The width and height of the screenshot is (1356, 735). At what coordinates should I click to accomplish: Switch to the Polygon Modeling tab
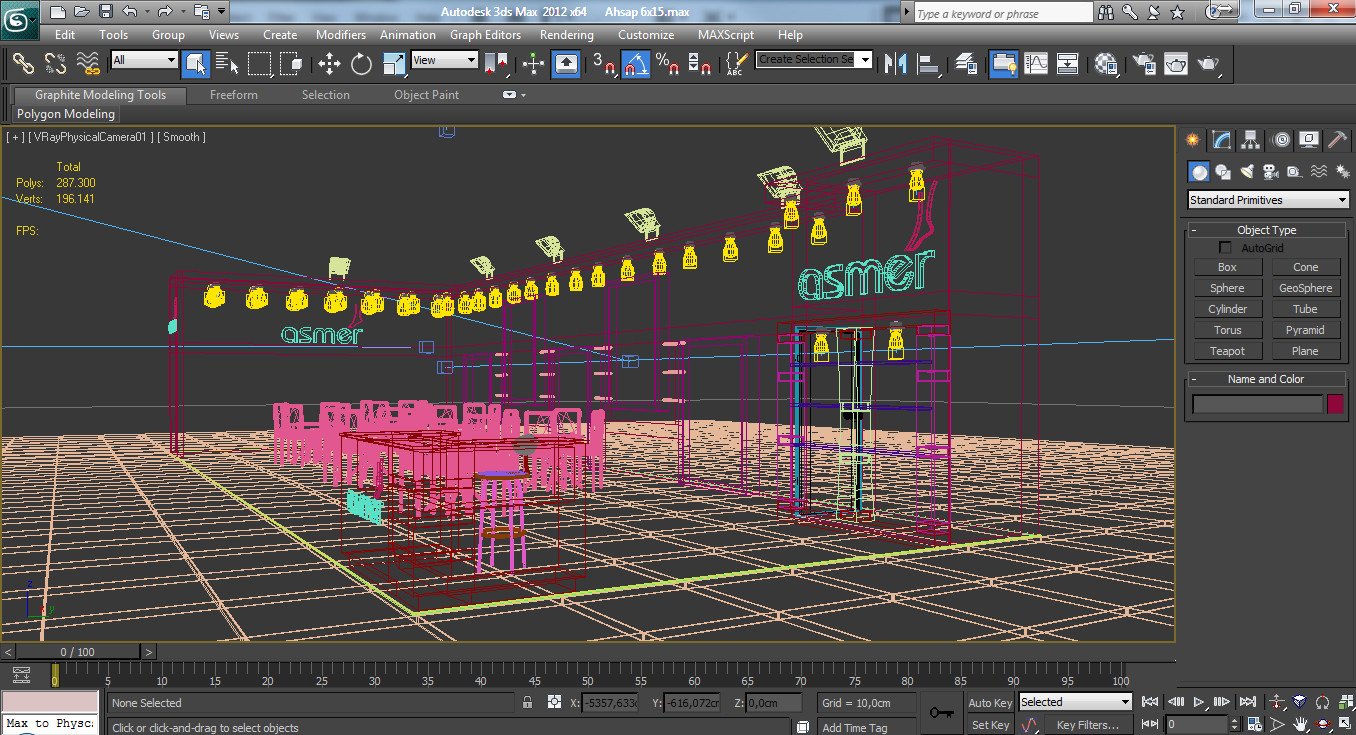tap(65, 114)
